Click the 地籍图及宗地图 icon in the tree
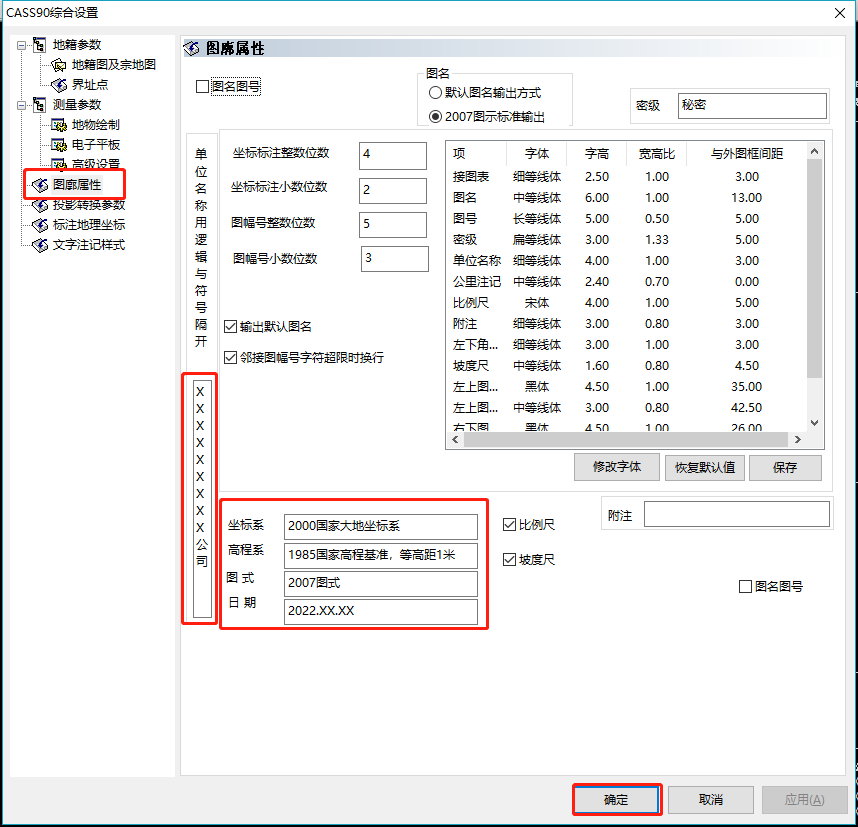 tap(58, 64)
